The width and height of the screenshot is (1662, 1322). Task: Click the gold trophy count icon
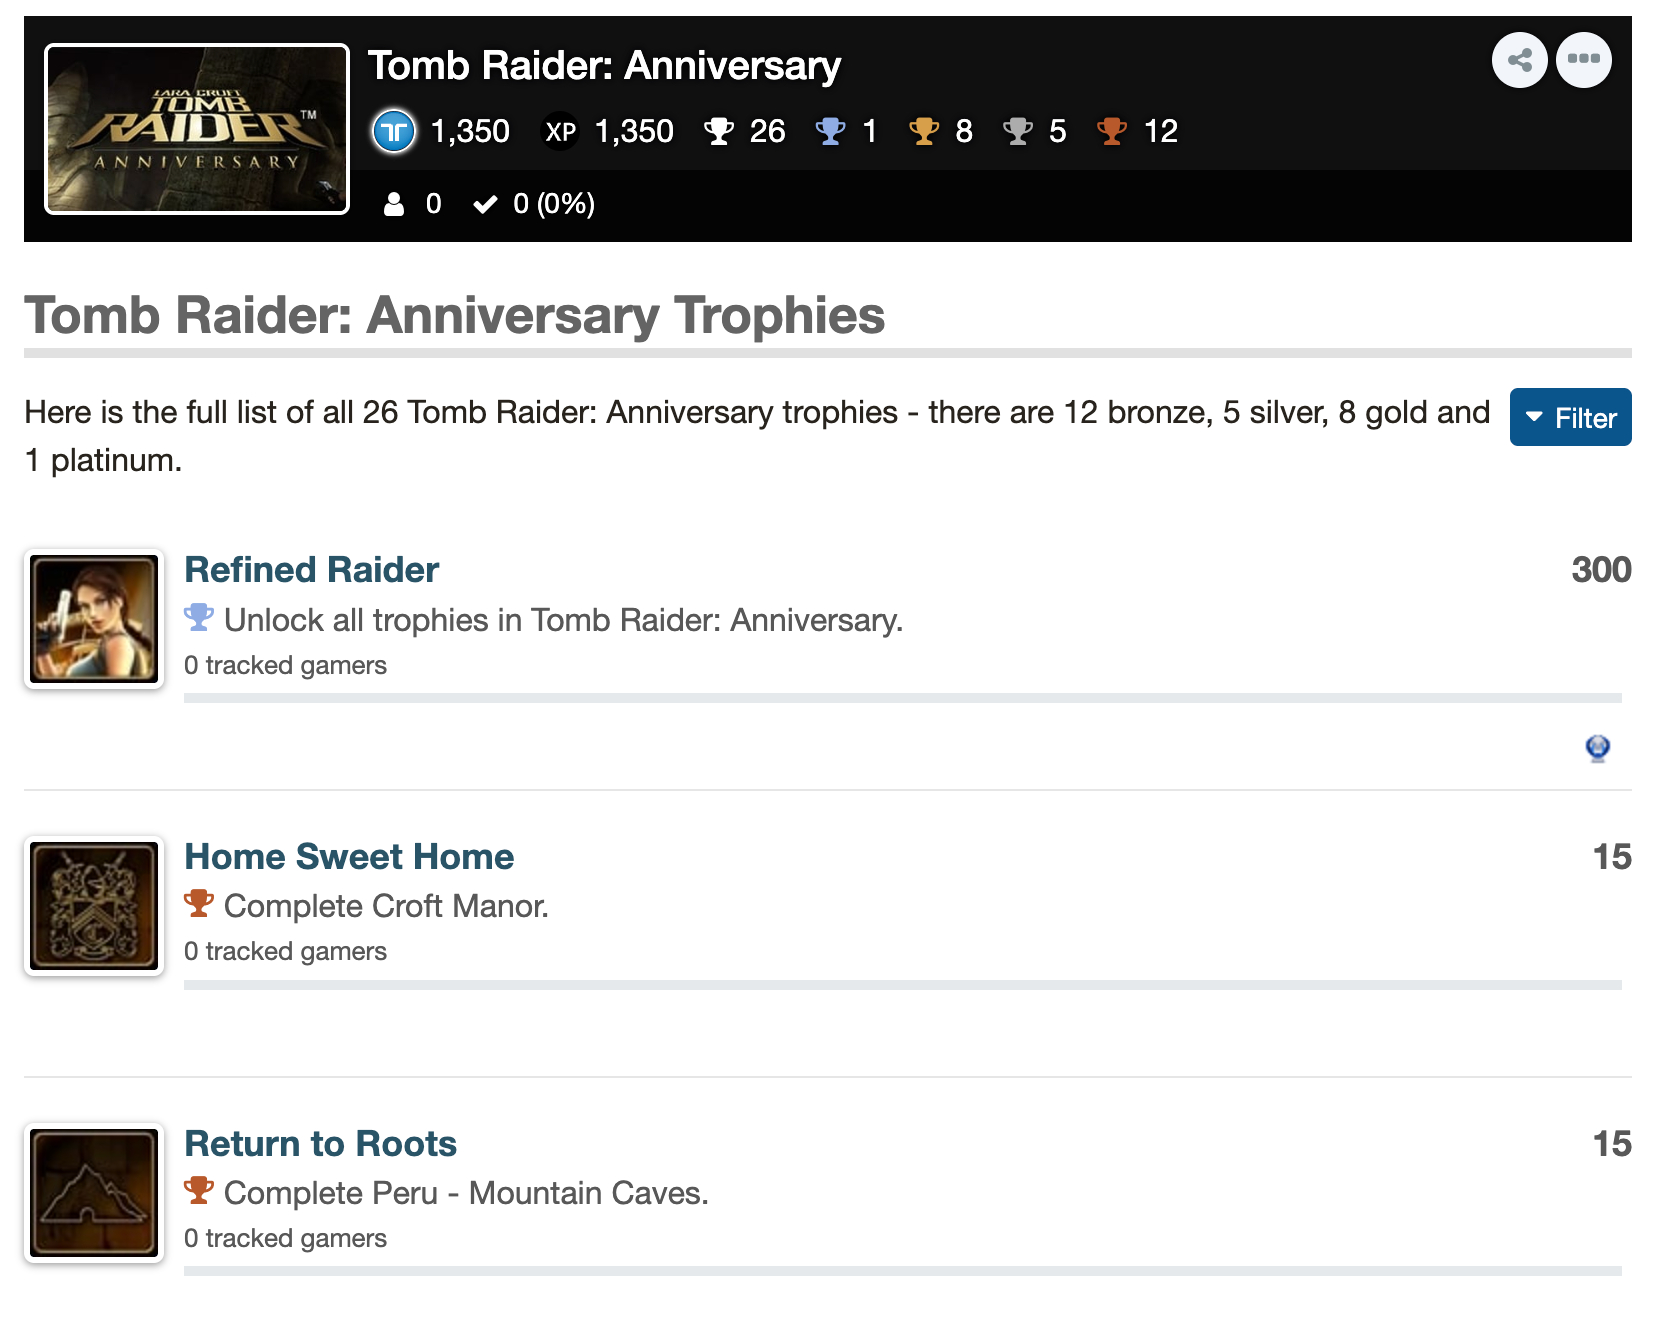924,131
